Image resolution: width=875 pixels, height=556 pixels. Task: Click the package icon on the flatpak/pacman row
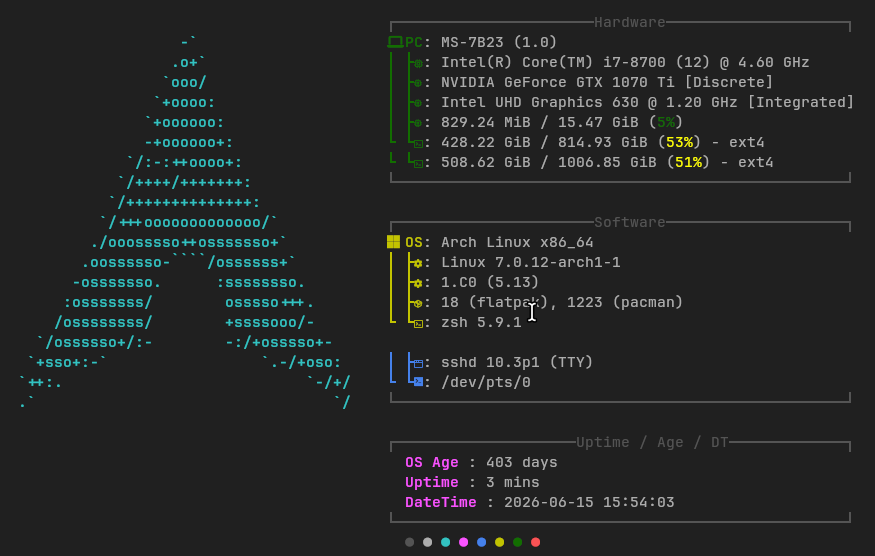click(418, 304)
